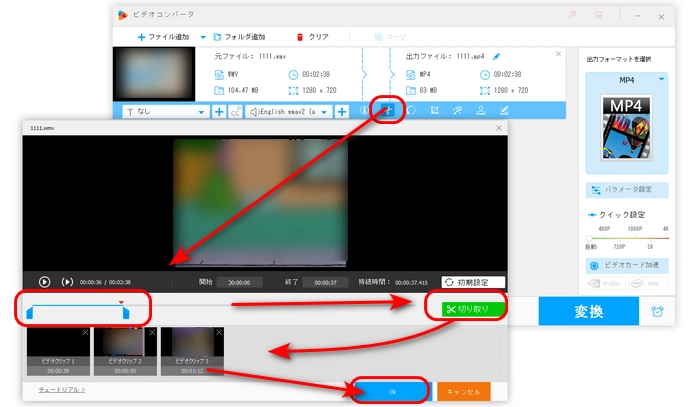Expand the arrow beside ファイル追加
The width and height of the screenshot is (700, 407).
click(203, 37)
